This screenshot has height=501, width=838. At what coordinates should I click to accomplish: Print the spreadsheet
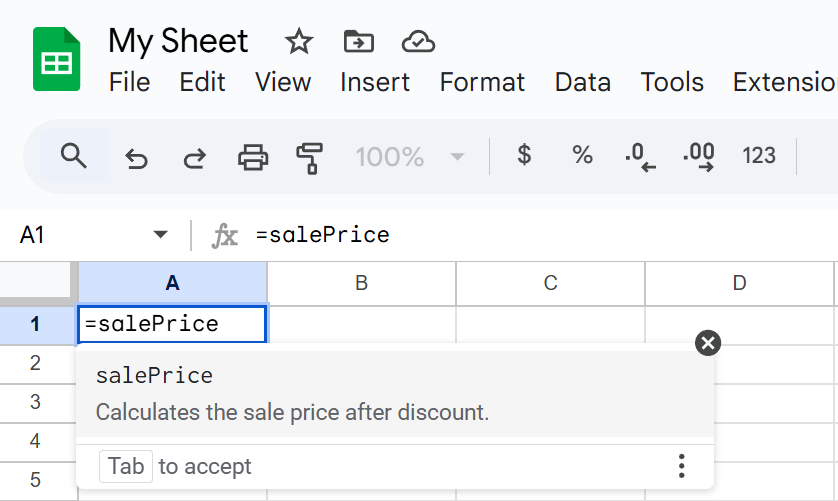(253, 157)
